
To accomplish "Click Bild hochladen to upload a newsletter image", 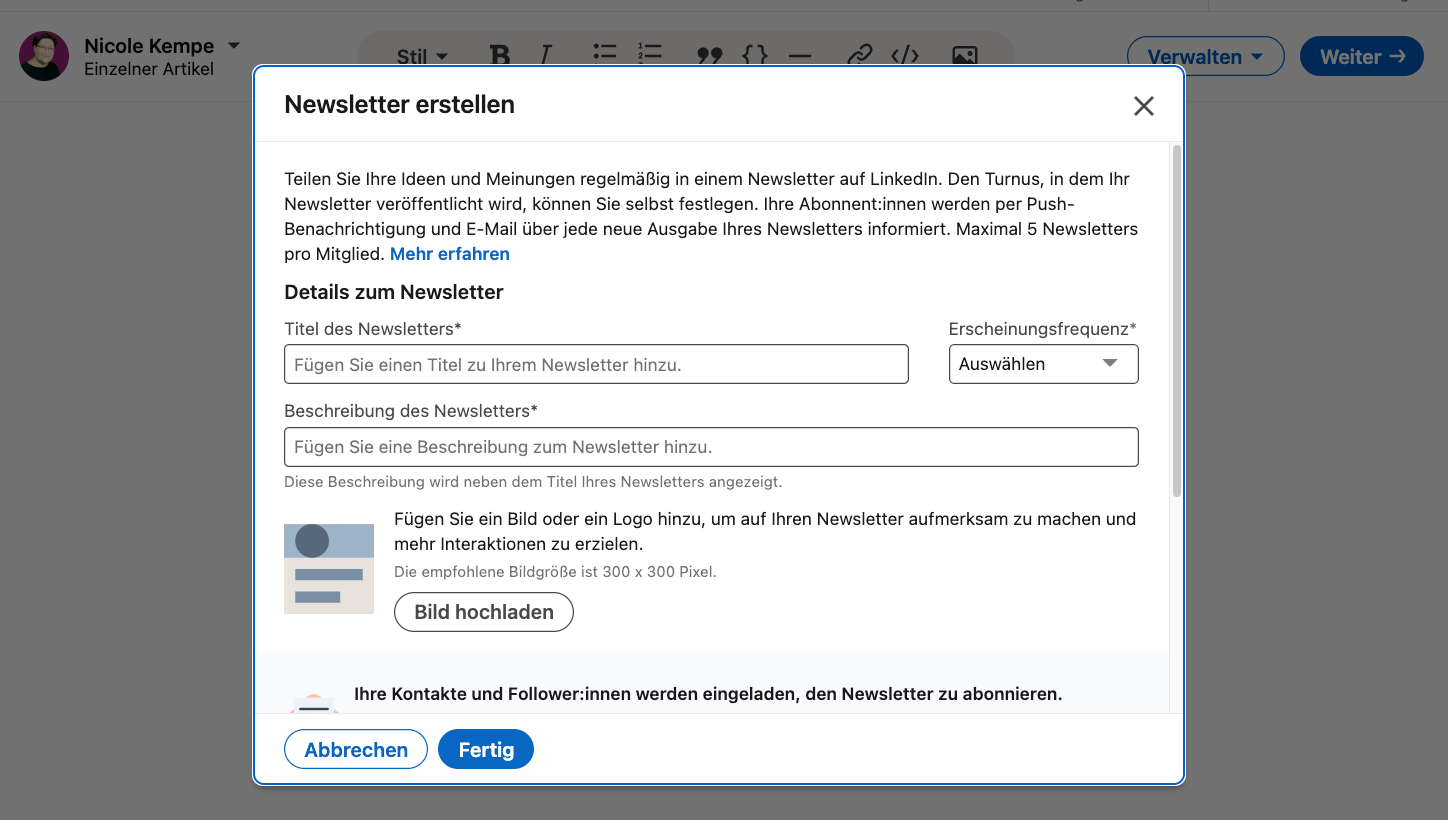I will pyautogui.click(x=484, y=611).
